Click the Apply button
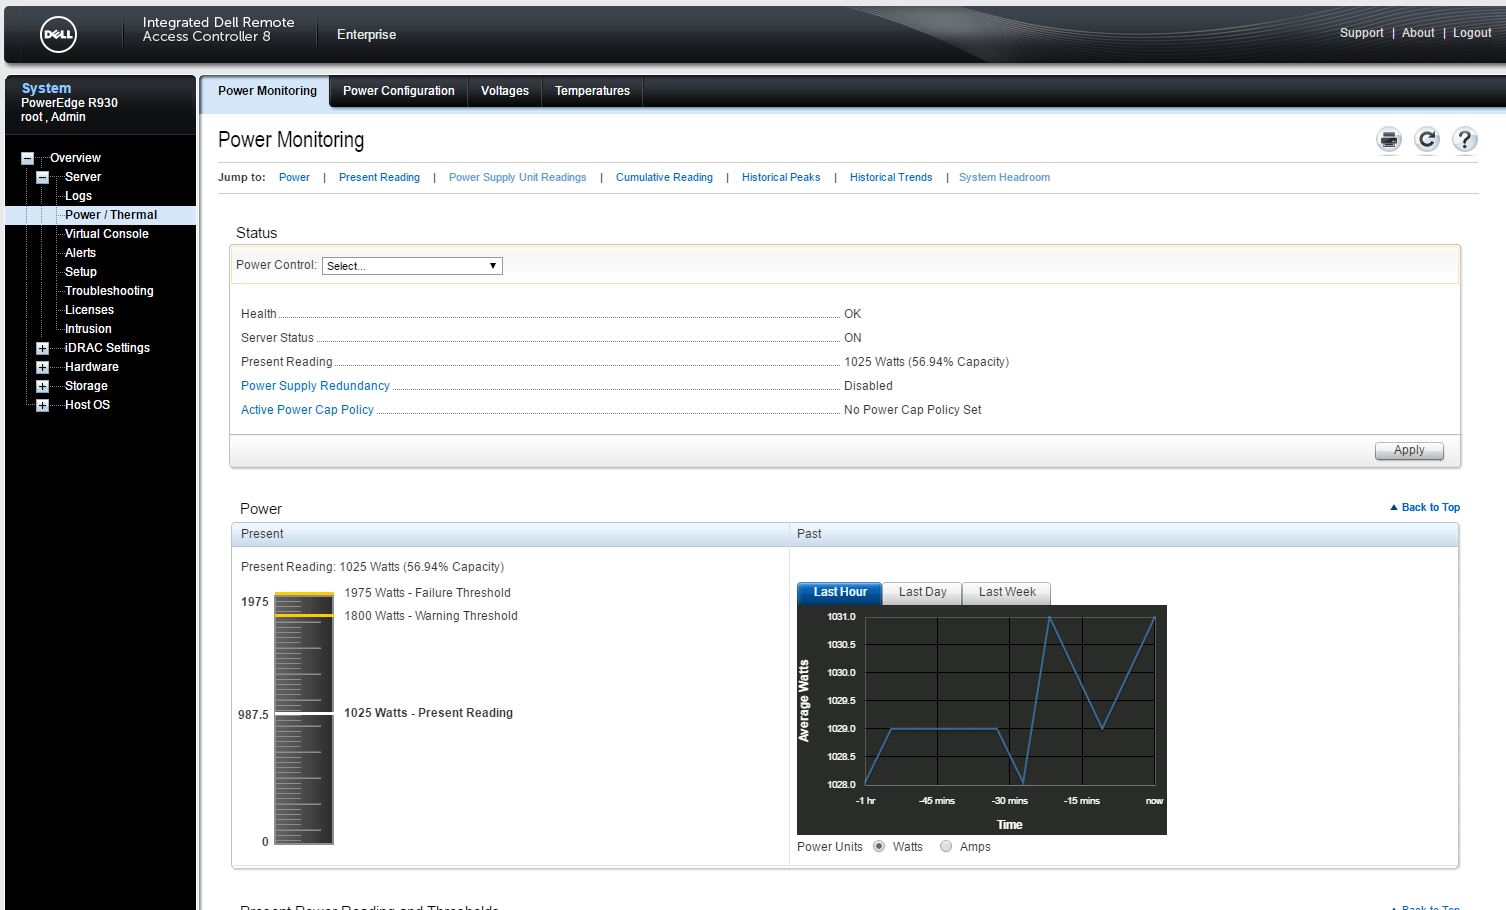 [1408, 450]
